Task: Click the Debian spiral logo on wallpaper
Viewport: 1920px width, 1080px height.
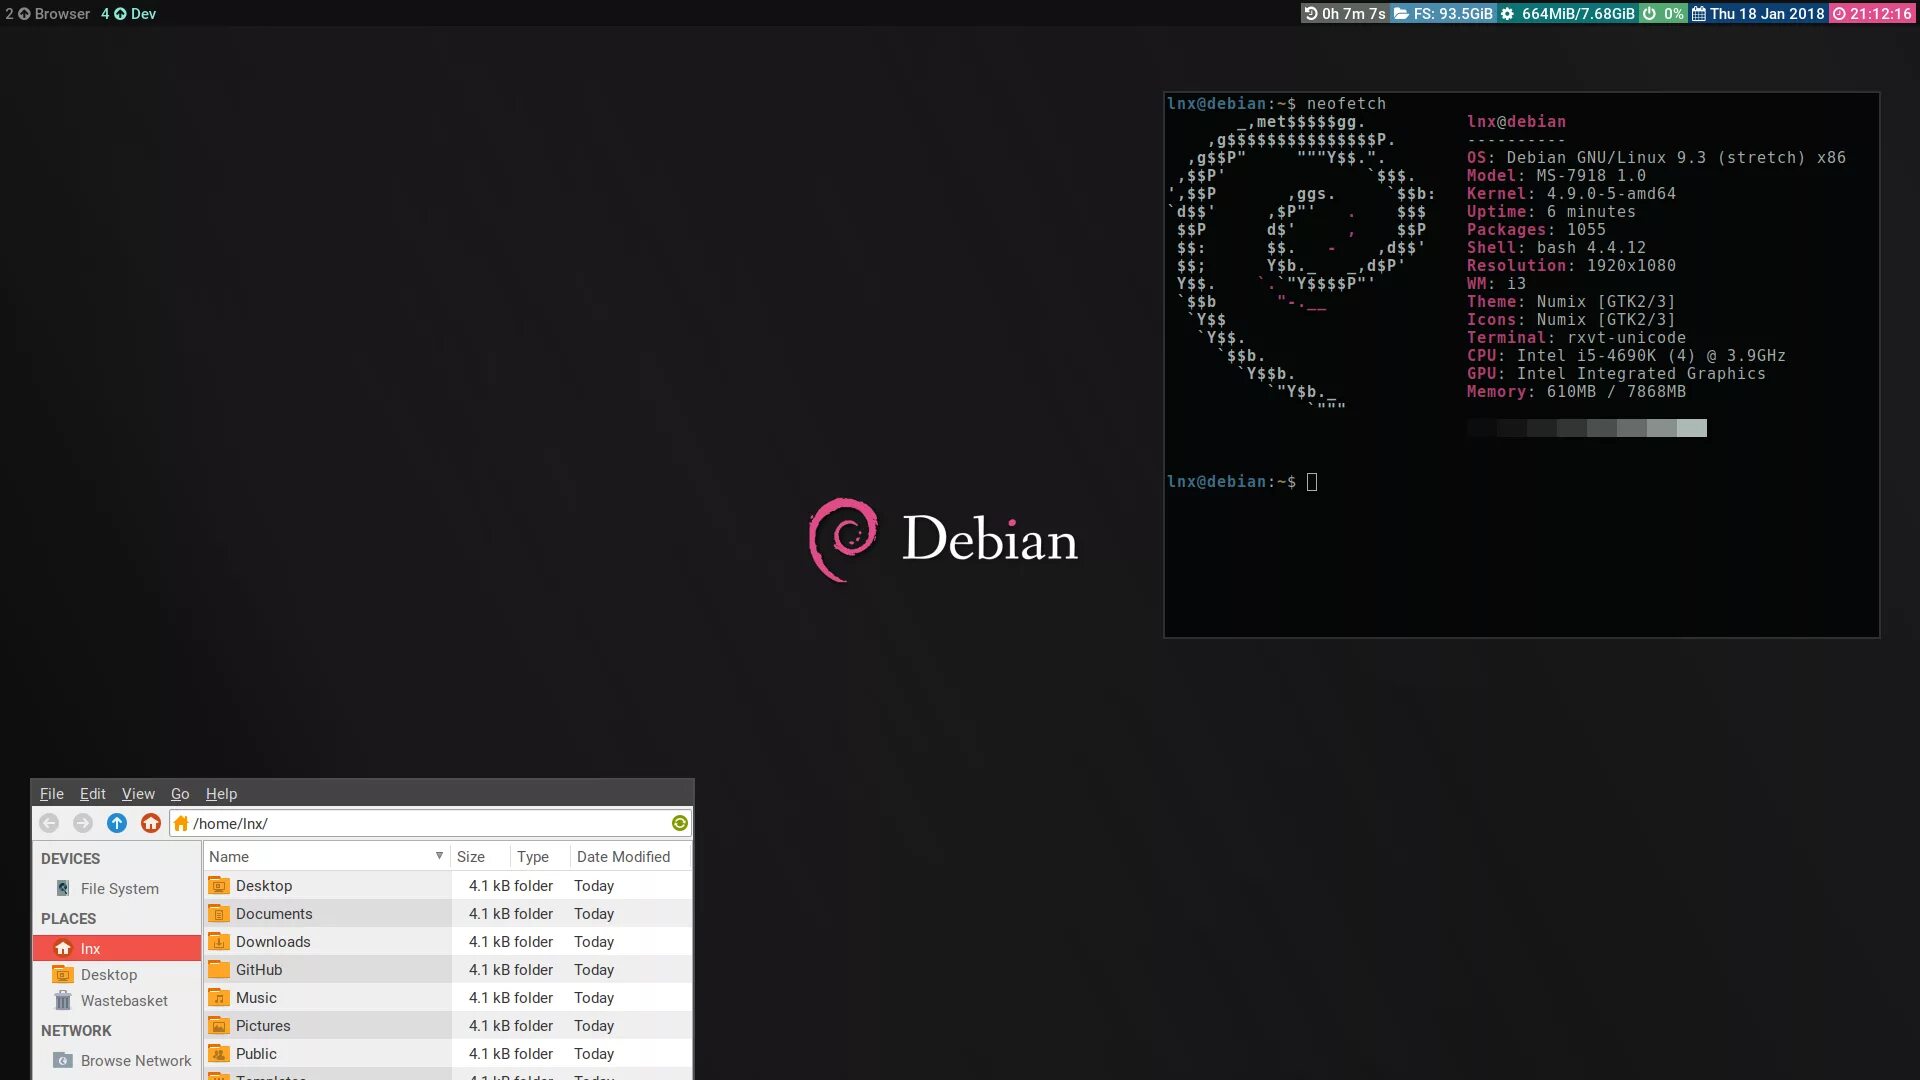Action: [x=843, y=538]
